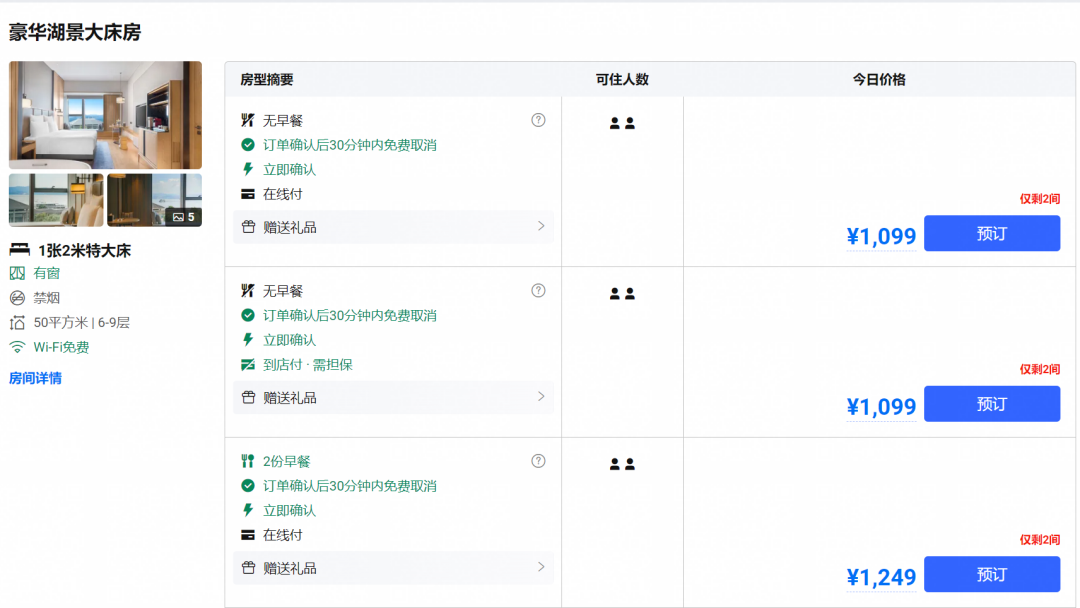Click the credit-card icon in the 2份早餐 row
The image size is (1080, 608).
[248, 535]
